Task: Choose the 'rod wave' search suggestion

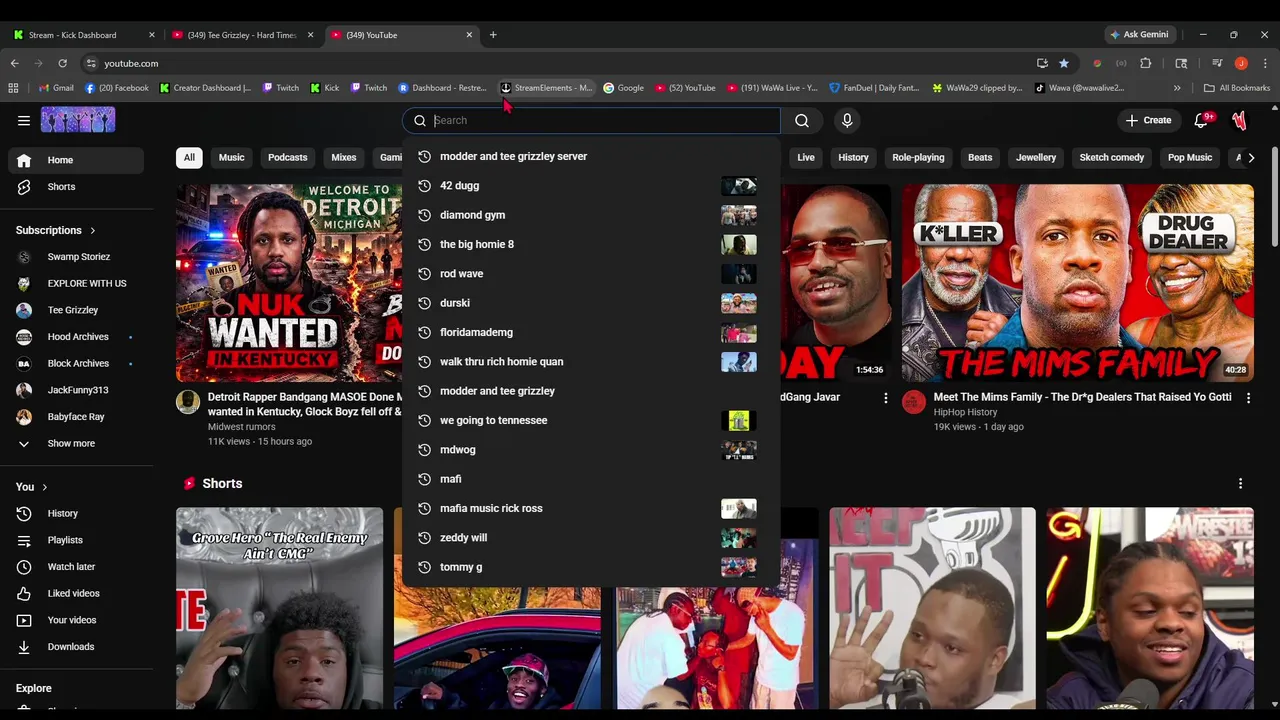Action: [x=590, y=274]
